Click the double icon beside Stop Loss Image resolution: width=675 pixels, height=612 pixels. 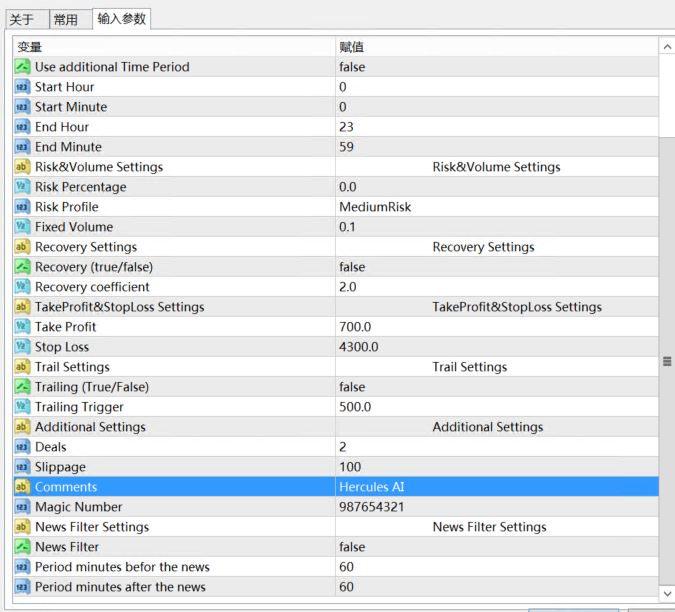[22, 347]
